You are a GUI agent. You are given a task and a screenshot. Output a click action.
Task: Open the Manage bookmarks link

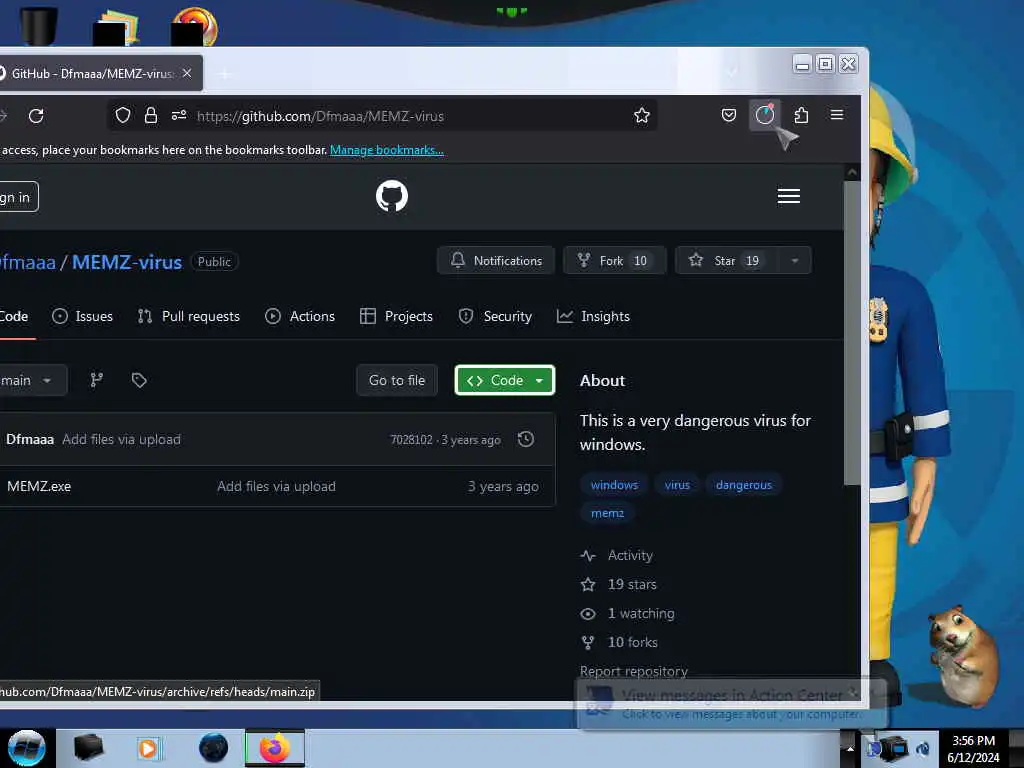(387, 150)
